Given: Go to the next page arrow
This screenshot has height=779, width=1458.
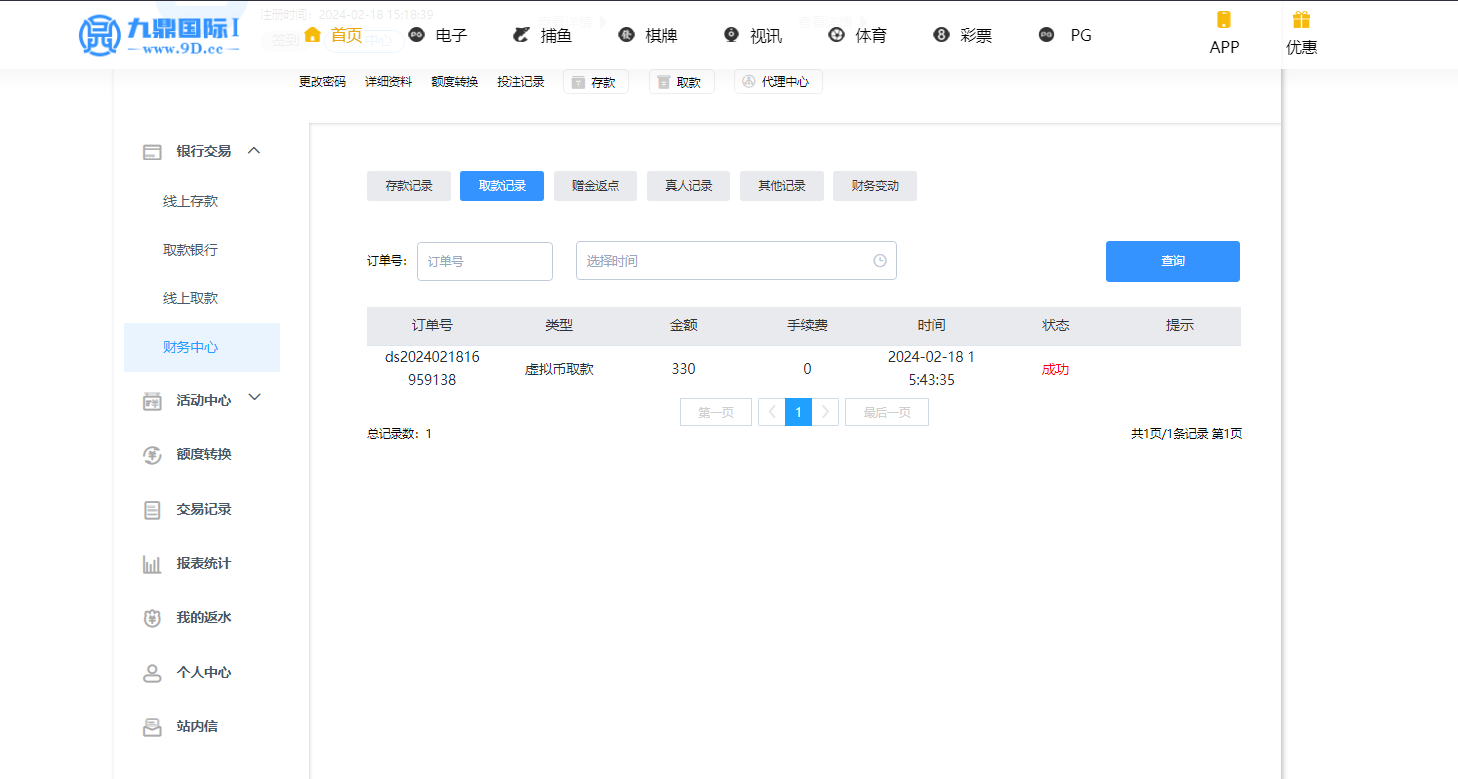Looking at the screenshot, I should tap(825, 412).
